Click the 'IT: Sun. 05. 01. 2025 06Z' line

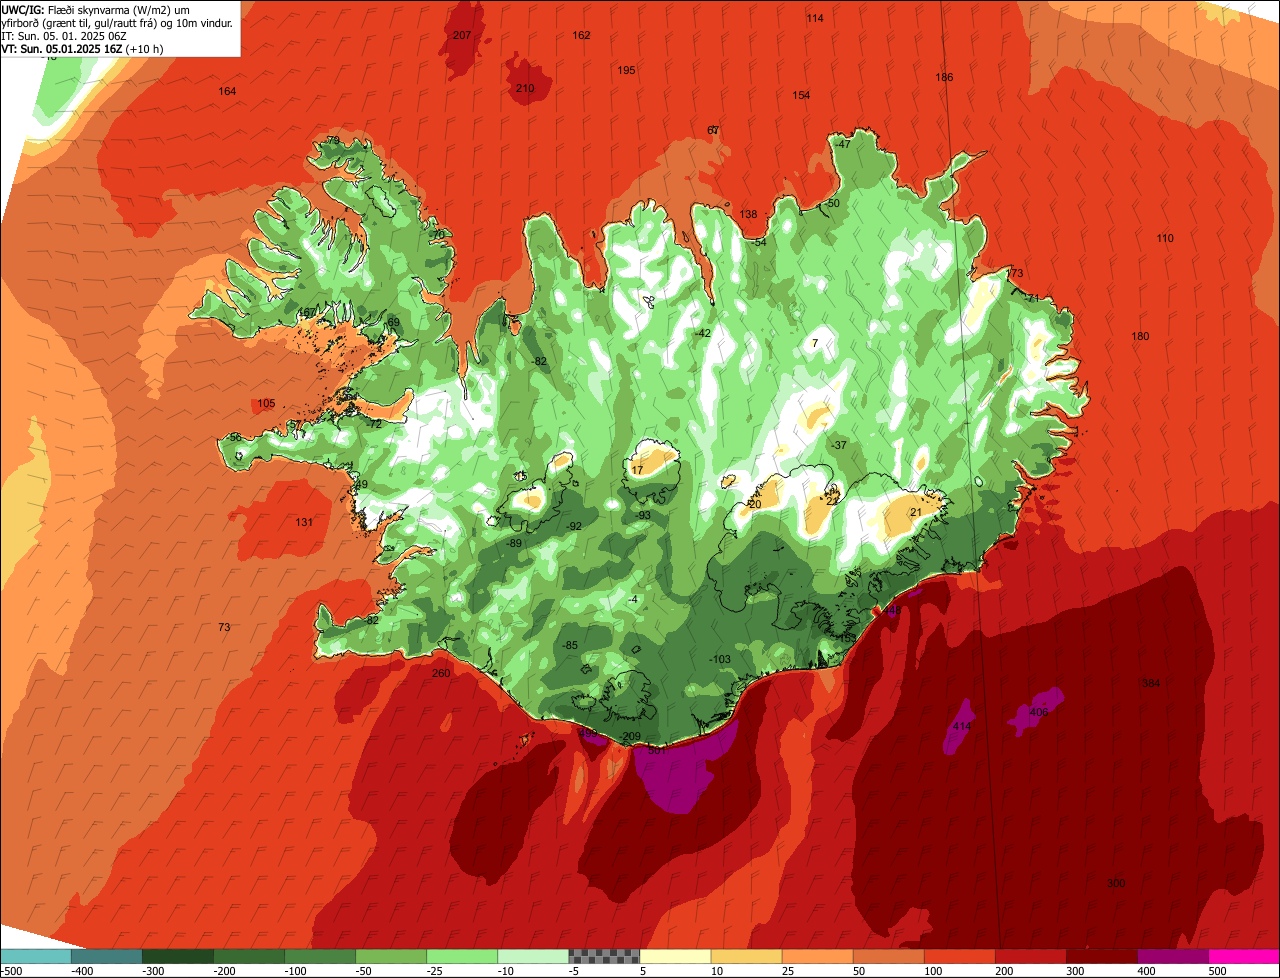[x=63, y=35]
